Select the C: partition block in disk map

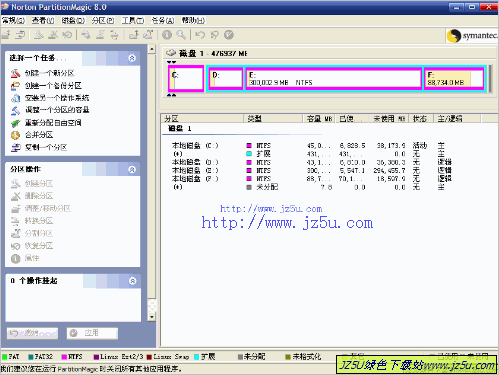(x=186, y=79)
